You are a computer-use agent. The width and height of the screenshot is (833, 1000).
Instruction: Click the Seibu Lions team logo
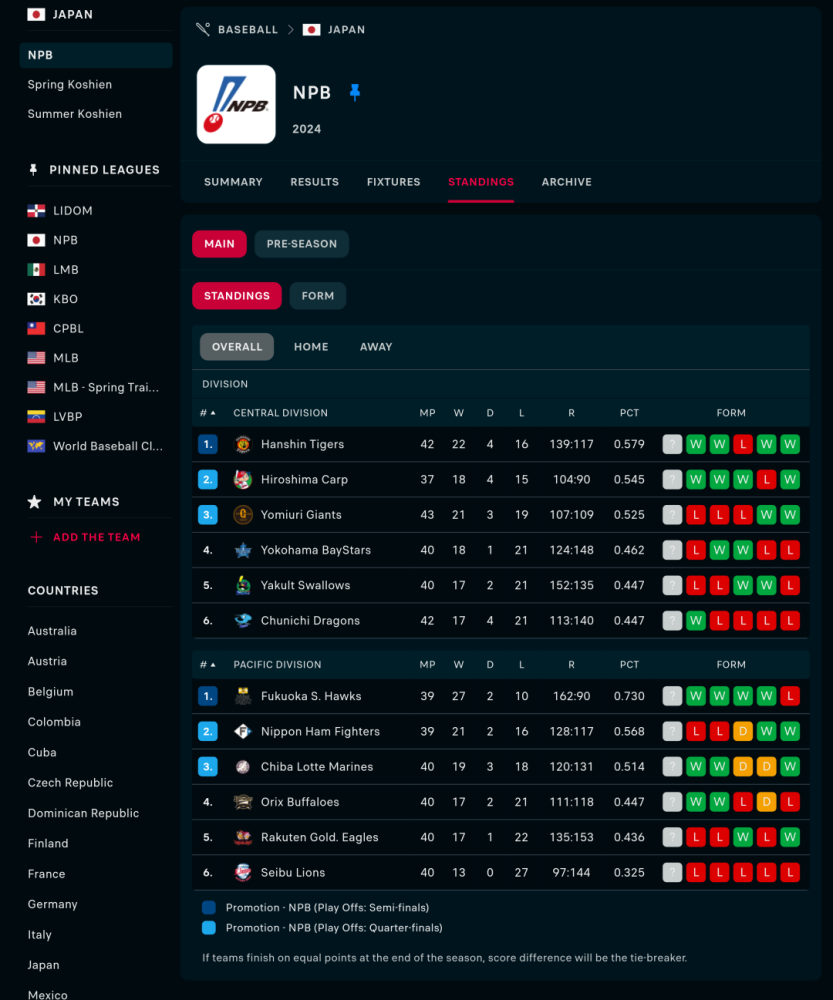242,872
